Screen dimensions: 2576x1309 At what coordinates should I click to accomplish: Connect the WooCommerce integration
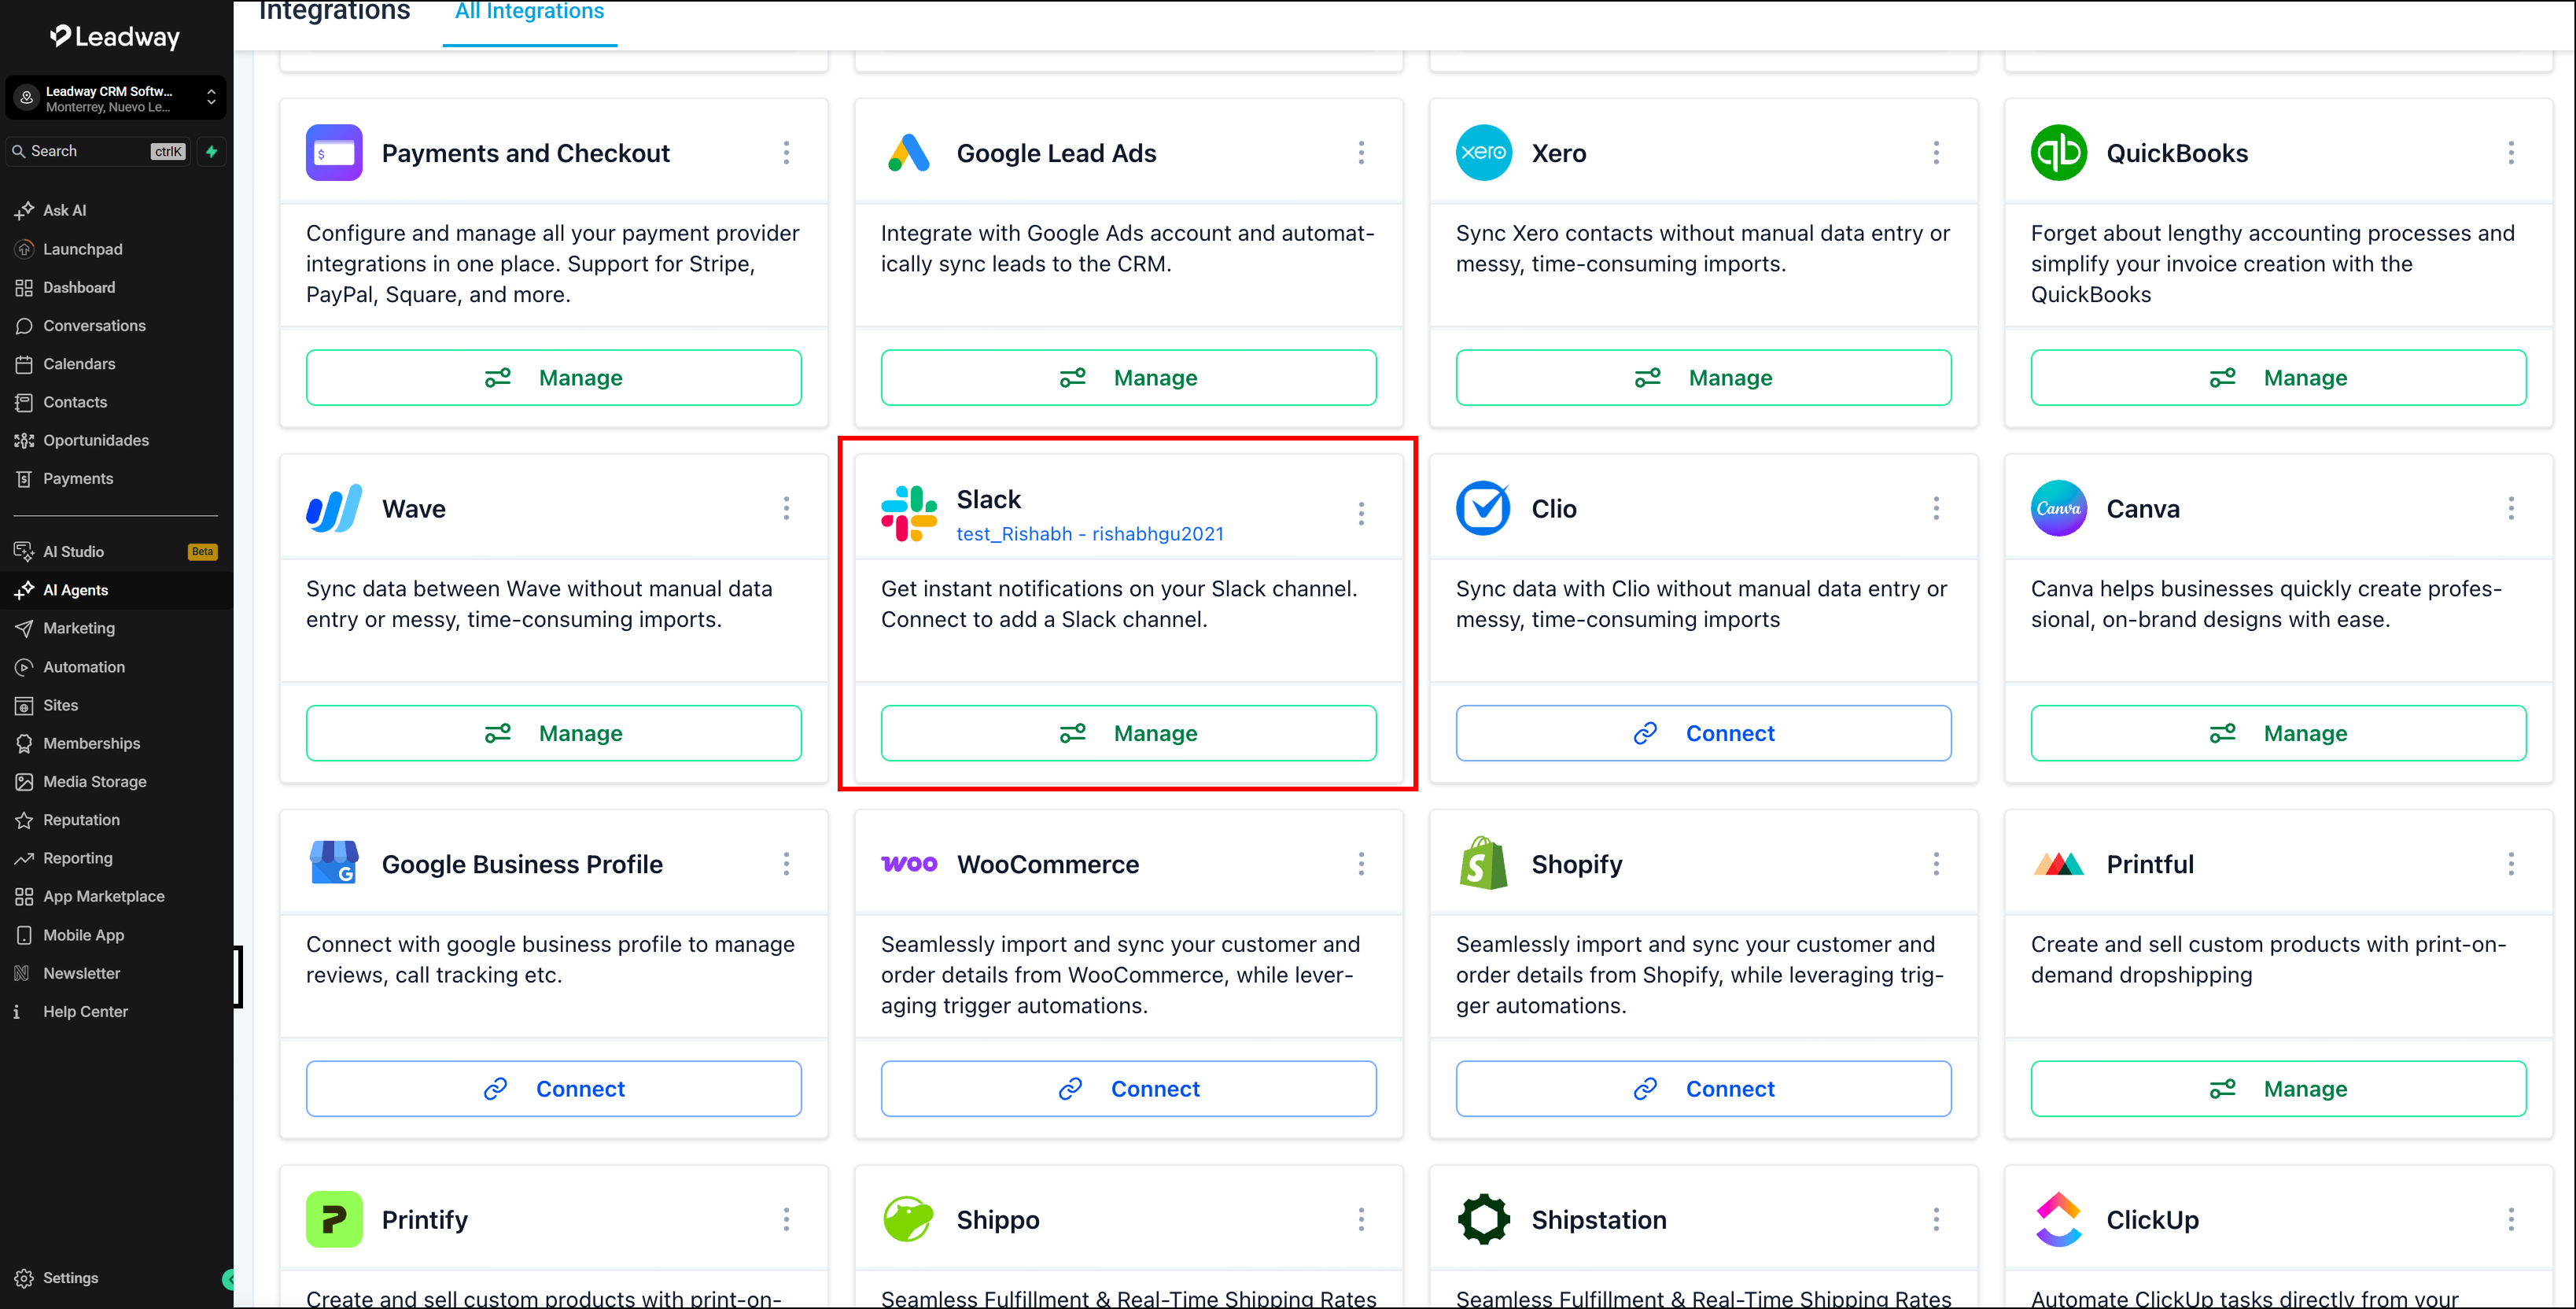(1128, 1088)
